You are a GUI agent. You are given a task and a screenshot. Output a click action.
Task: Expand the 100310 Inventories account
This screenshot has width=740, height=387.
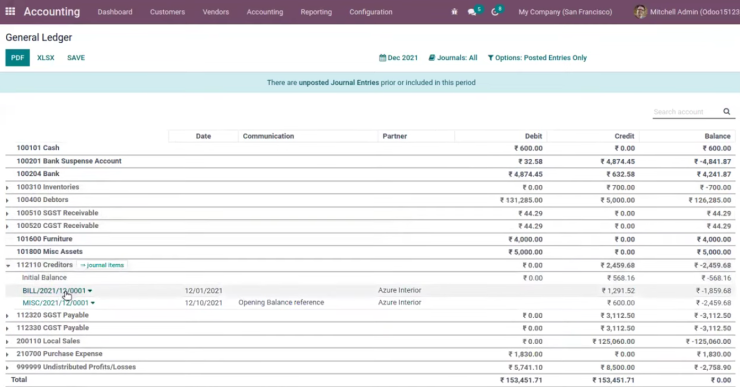click(x=8, y=188)
